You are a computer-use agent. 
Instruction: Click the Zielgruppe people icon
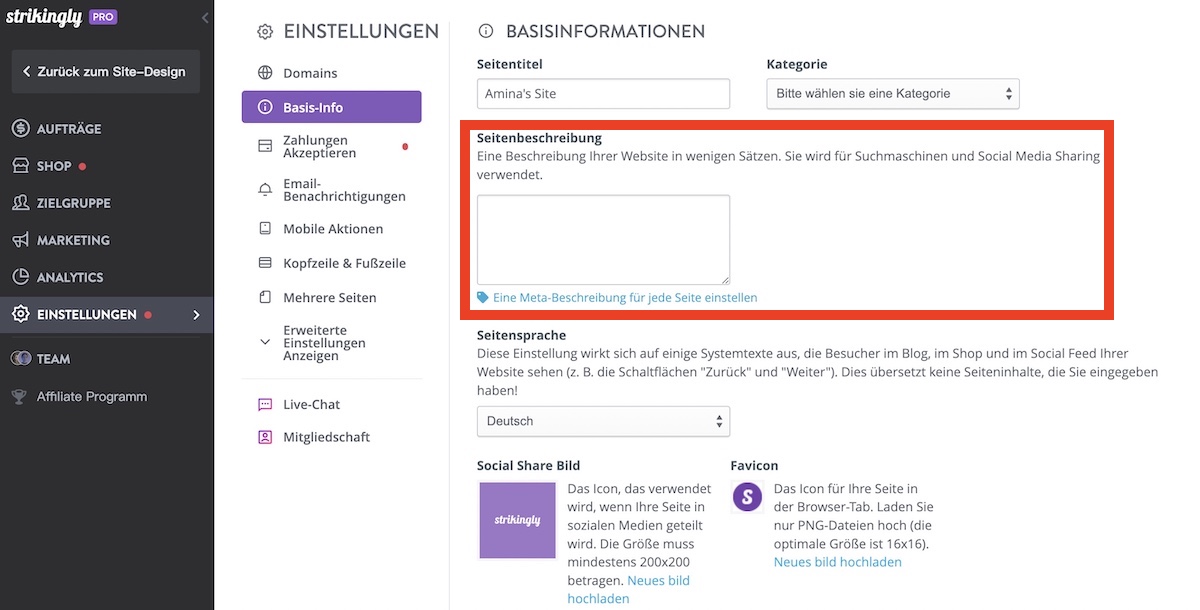[20, 203]
